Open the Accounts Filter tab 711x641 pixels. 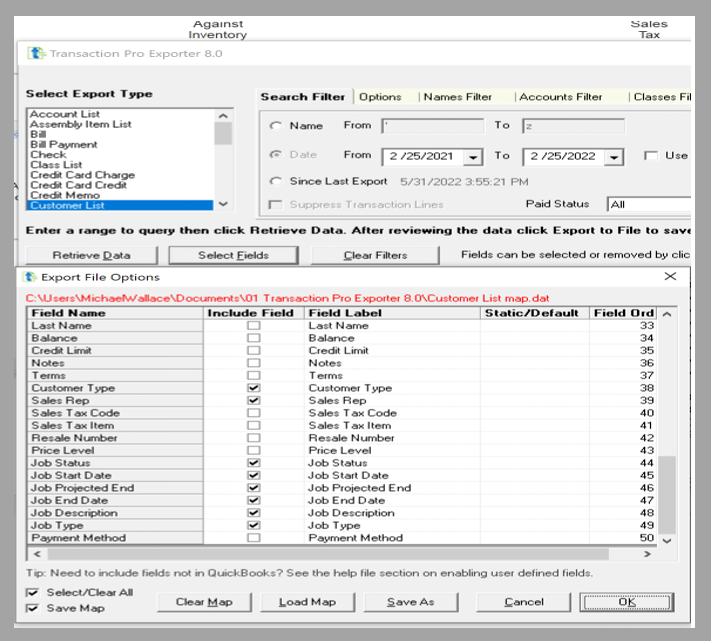[560, 97]
